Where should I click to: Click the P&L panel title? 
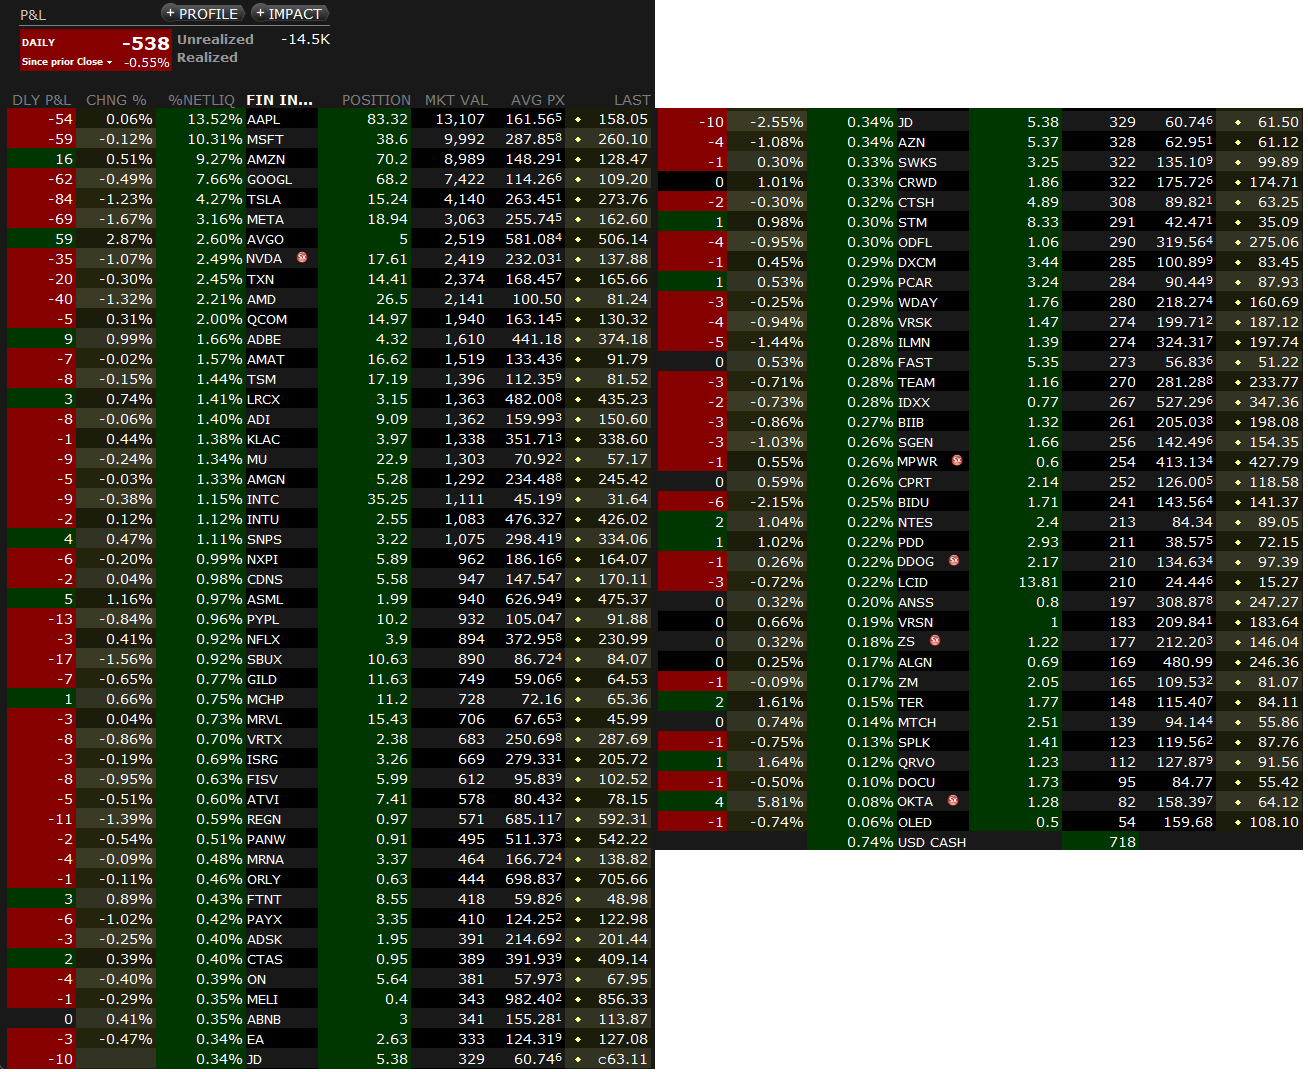pyautogui.click(x=33, y=15)
